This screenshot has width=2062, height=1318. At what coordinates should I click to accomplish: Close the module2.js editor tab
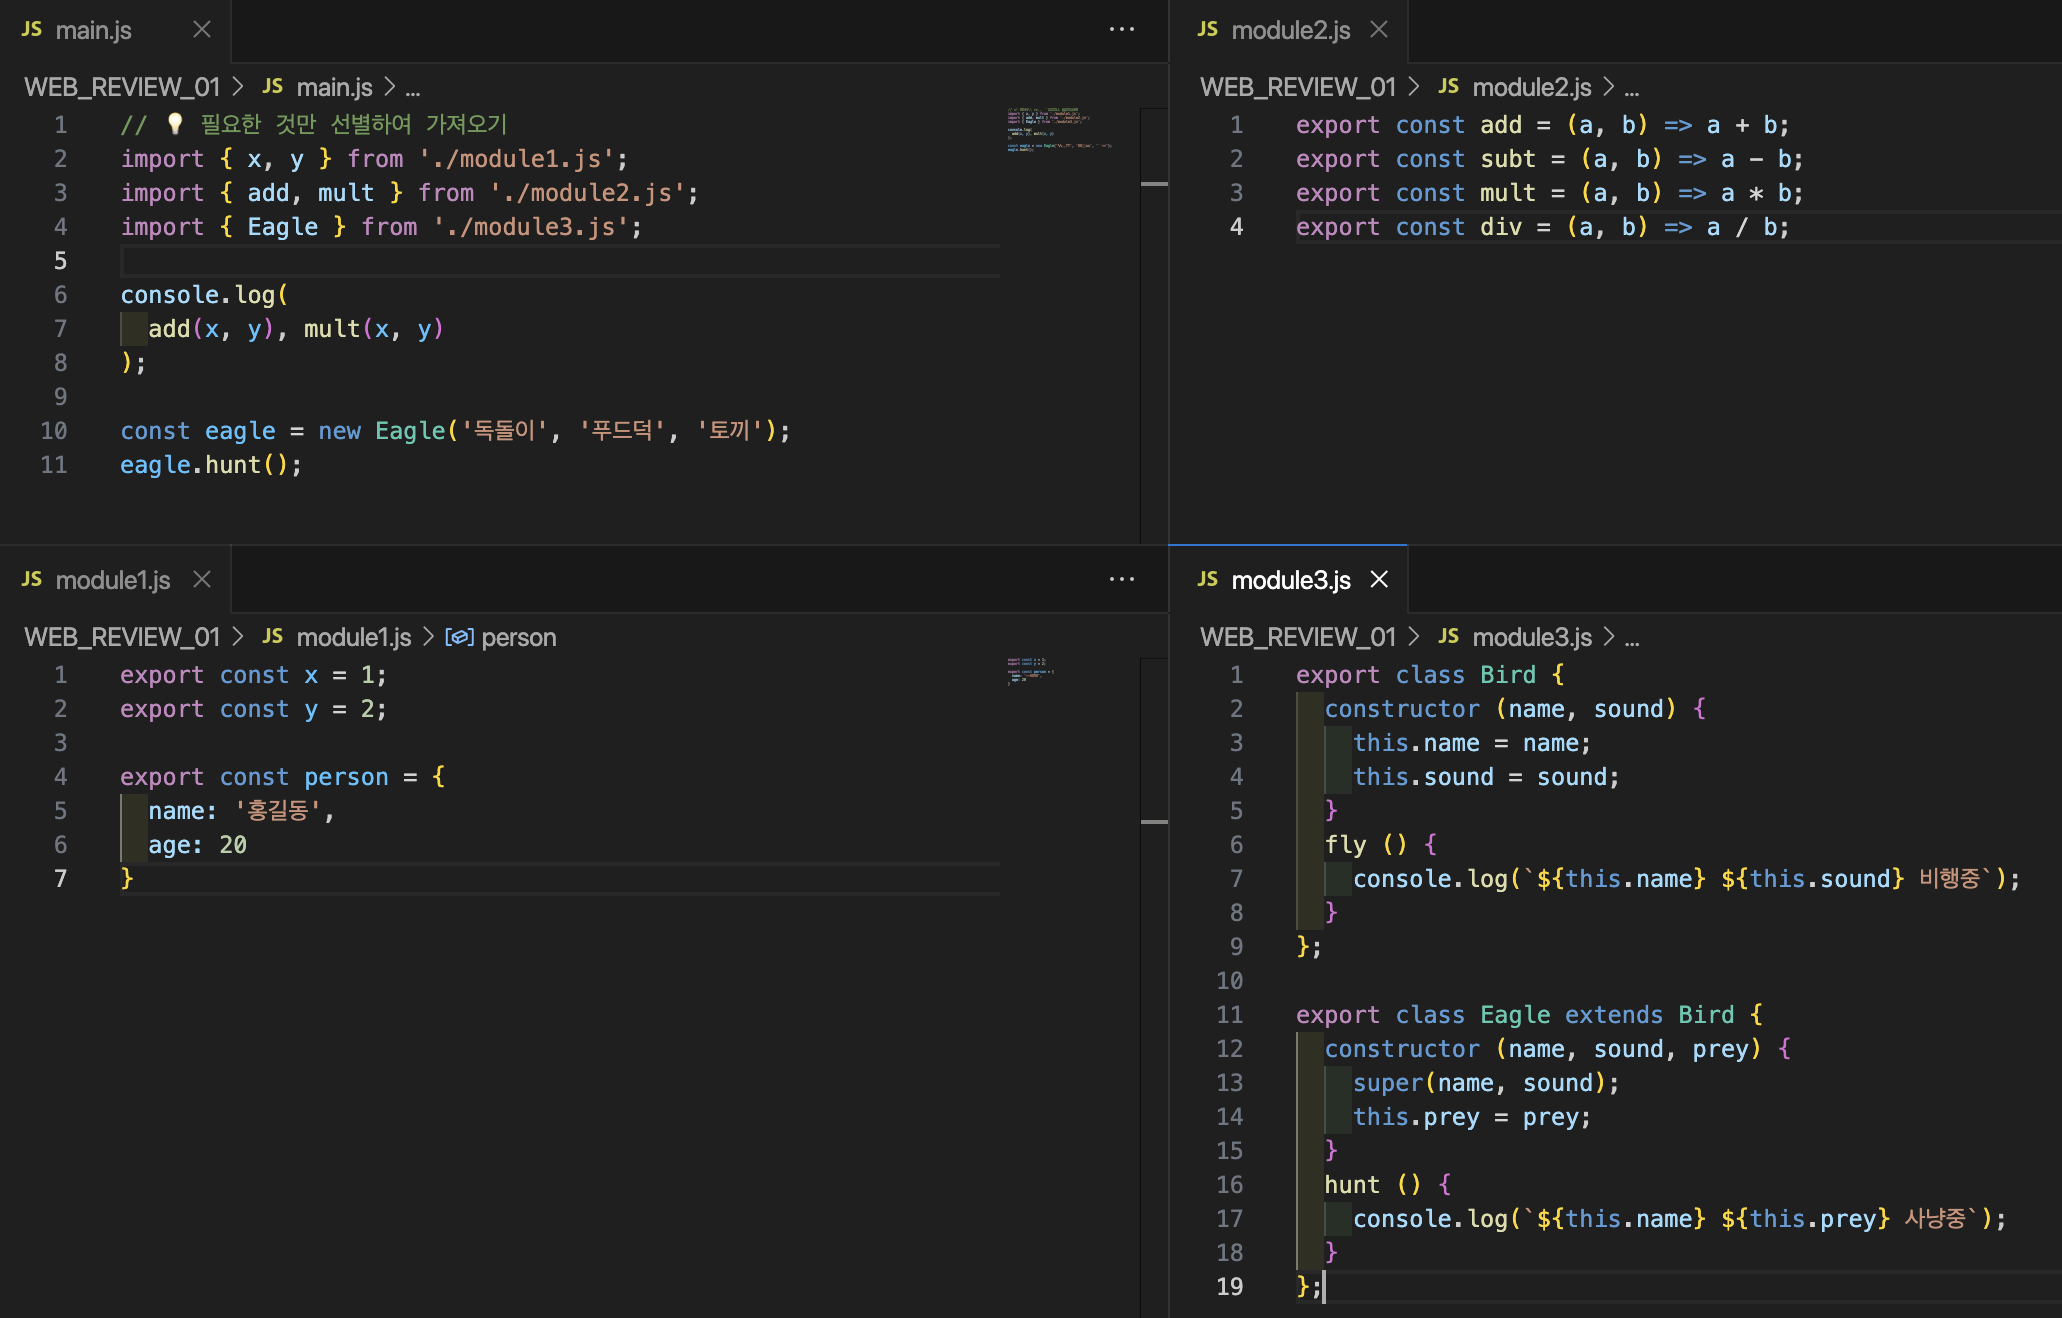(1379, 30)
